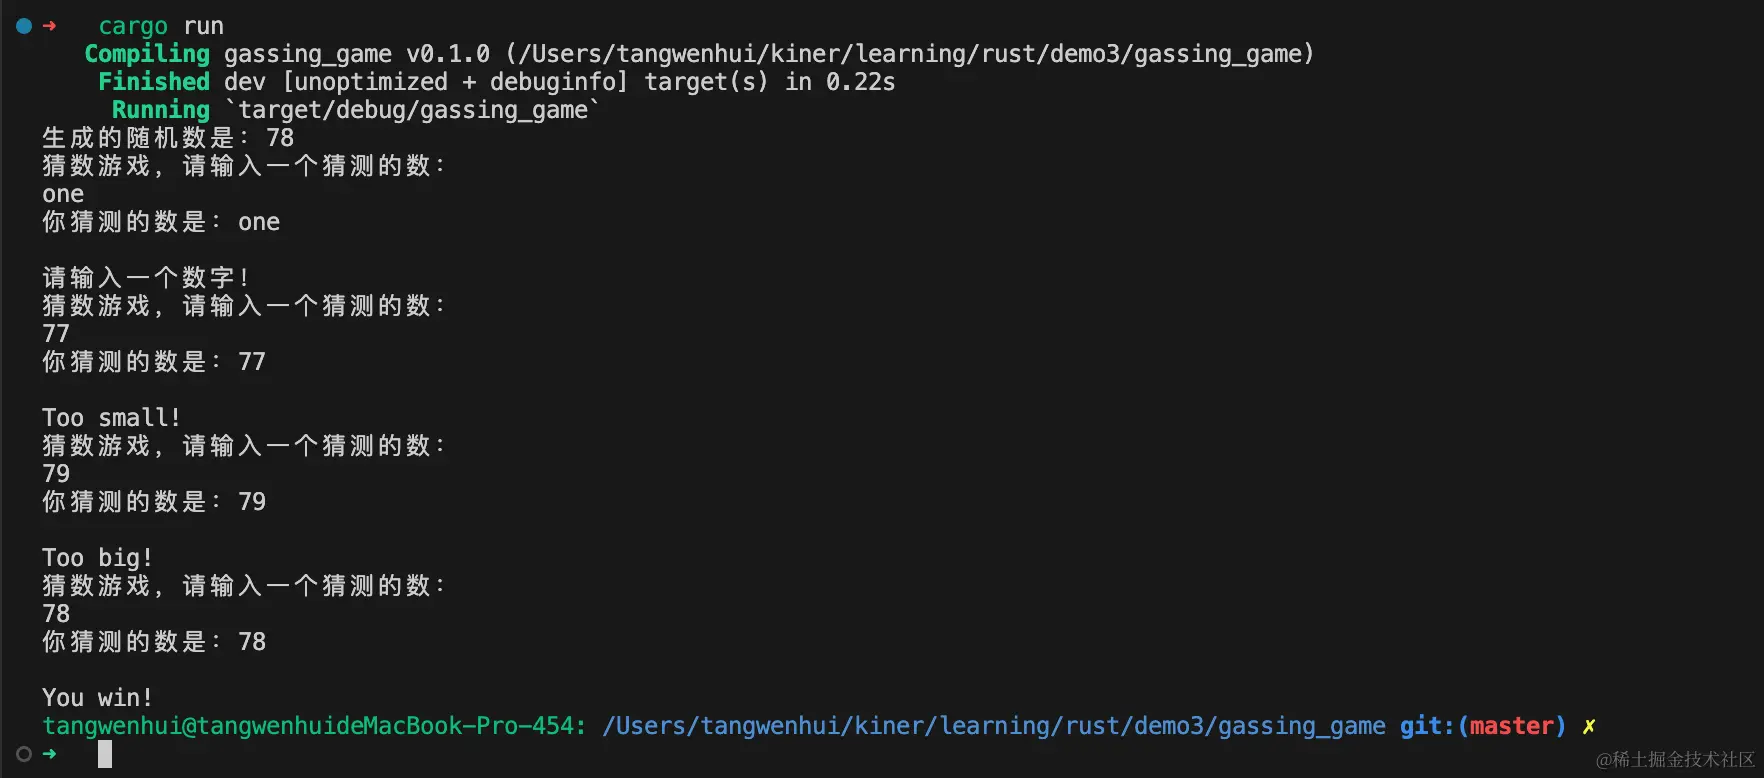1764x778 pixels.
Task: Click 'dev [unoptimized + debuginfo]' text
Action: pos(427,82)
